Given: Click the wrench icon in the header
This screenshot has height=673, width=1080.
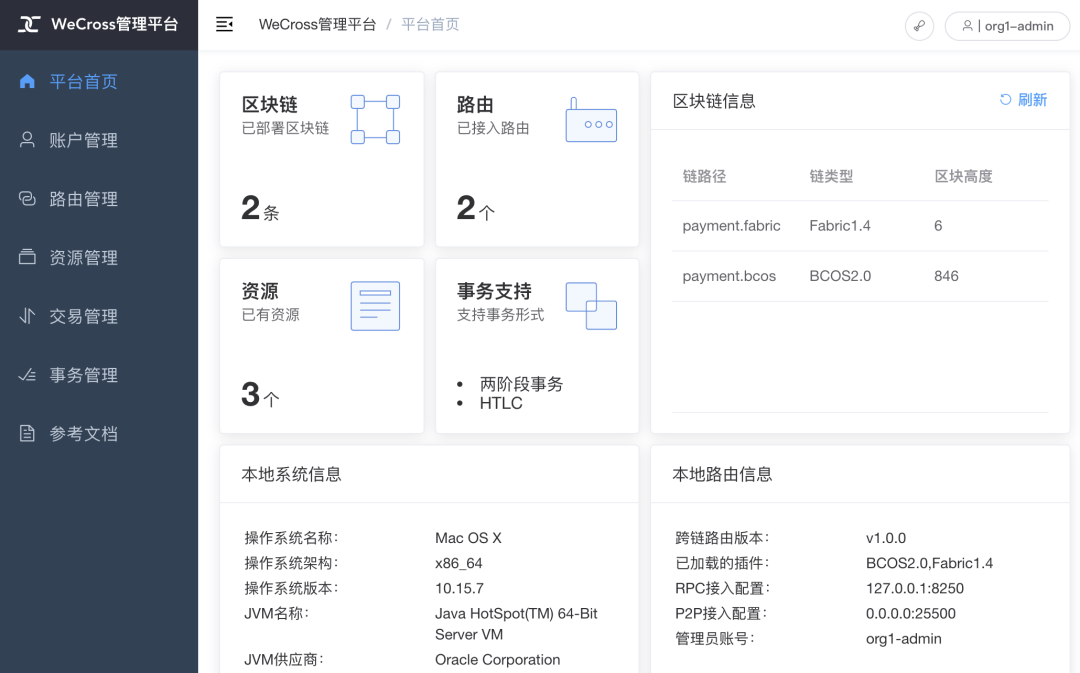Looking at the screenshot, I should (x=919, y=26).
